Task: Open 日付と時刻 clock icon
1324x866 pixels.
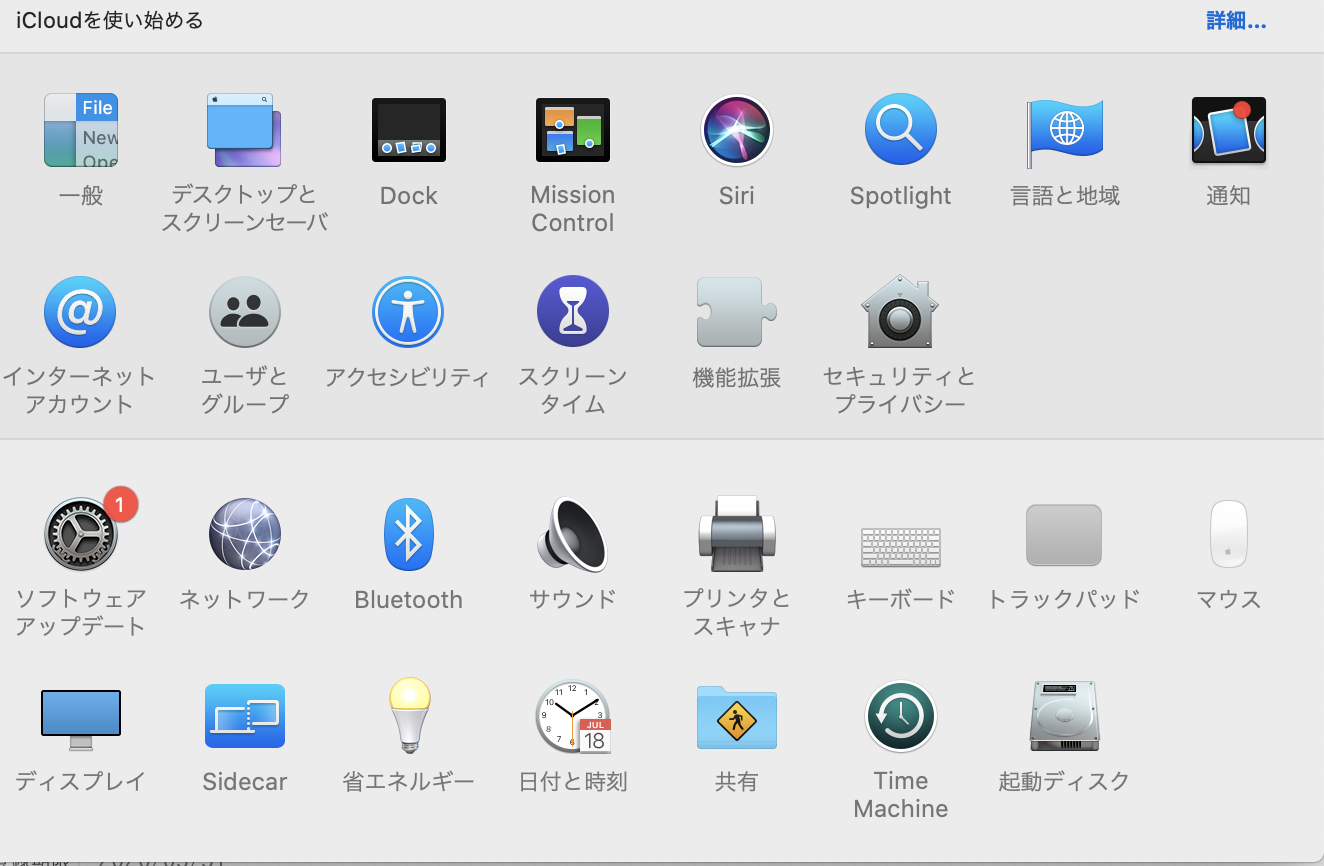Action: click(573, 716)
